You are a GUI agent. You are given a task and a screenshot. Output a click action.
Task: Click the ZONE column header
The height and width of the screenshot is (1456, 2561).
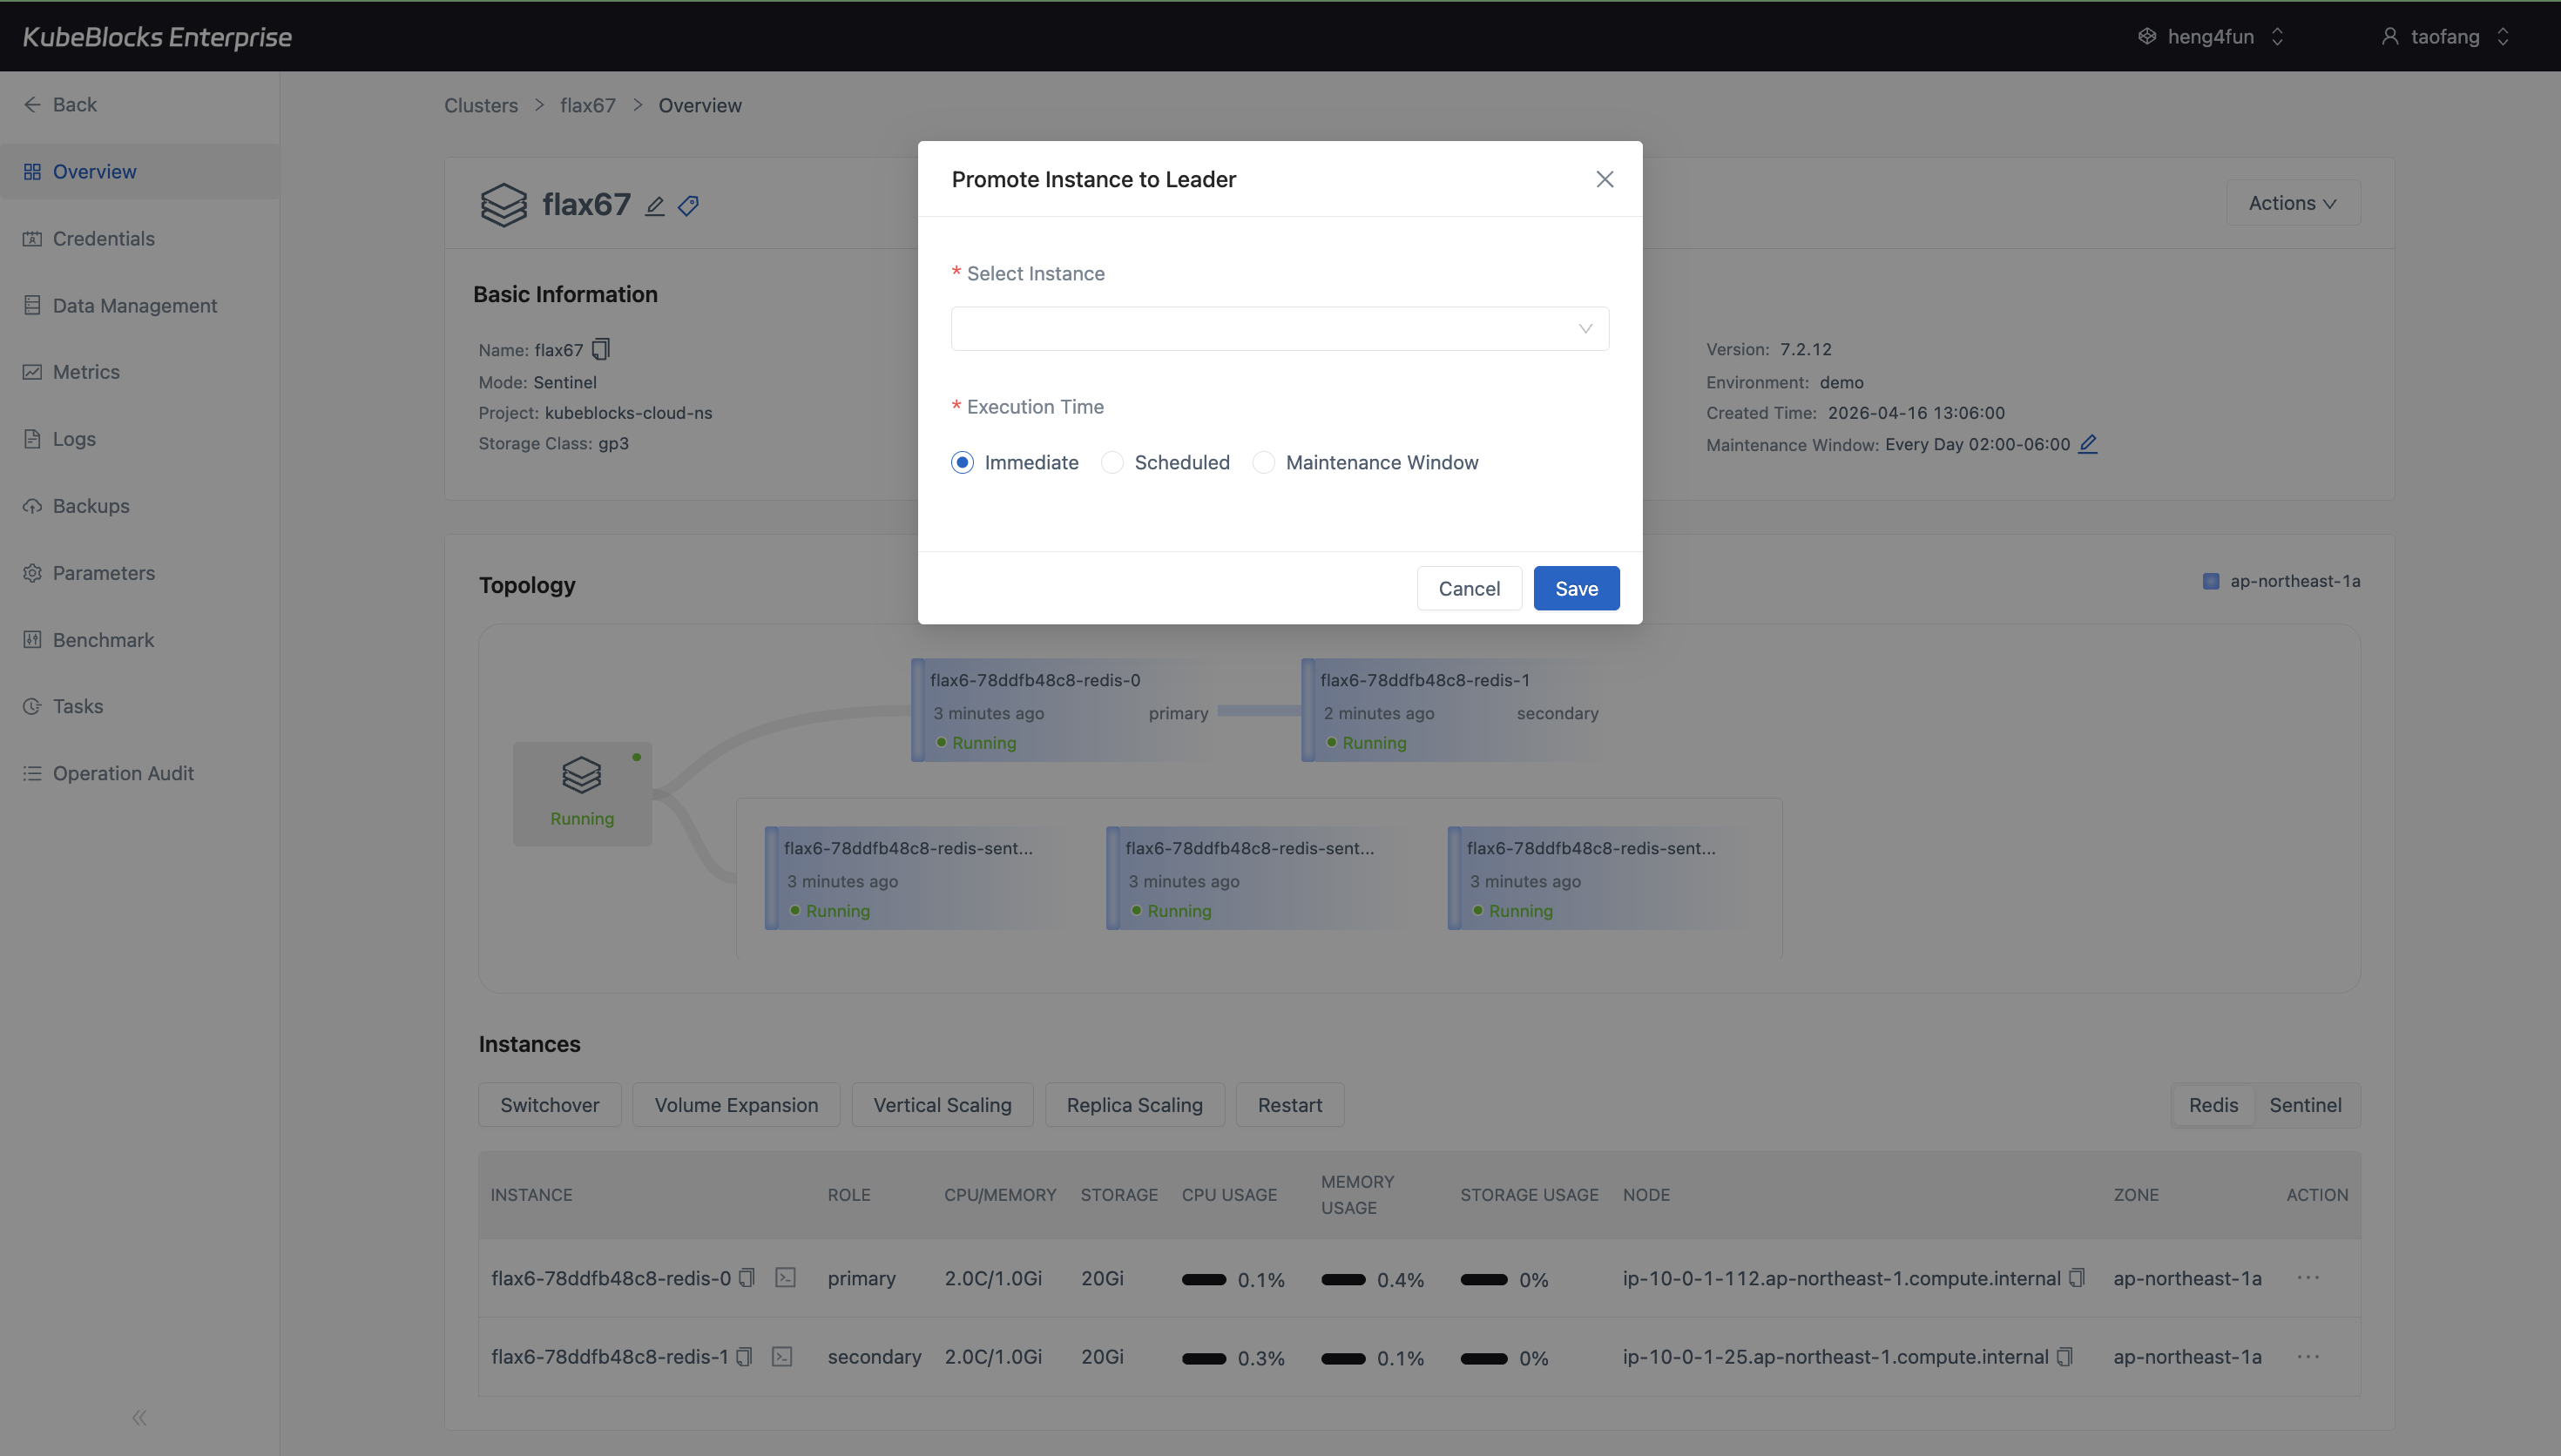(2135, 1194)
